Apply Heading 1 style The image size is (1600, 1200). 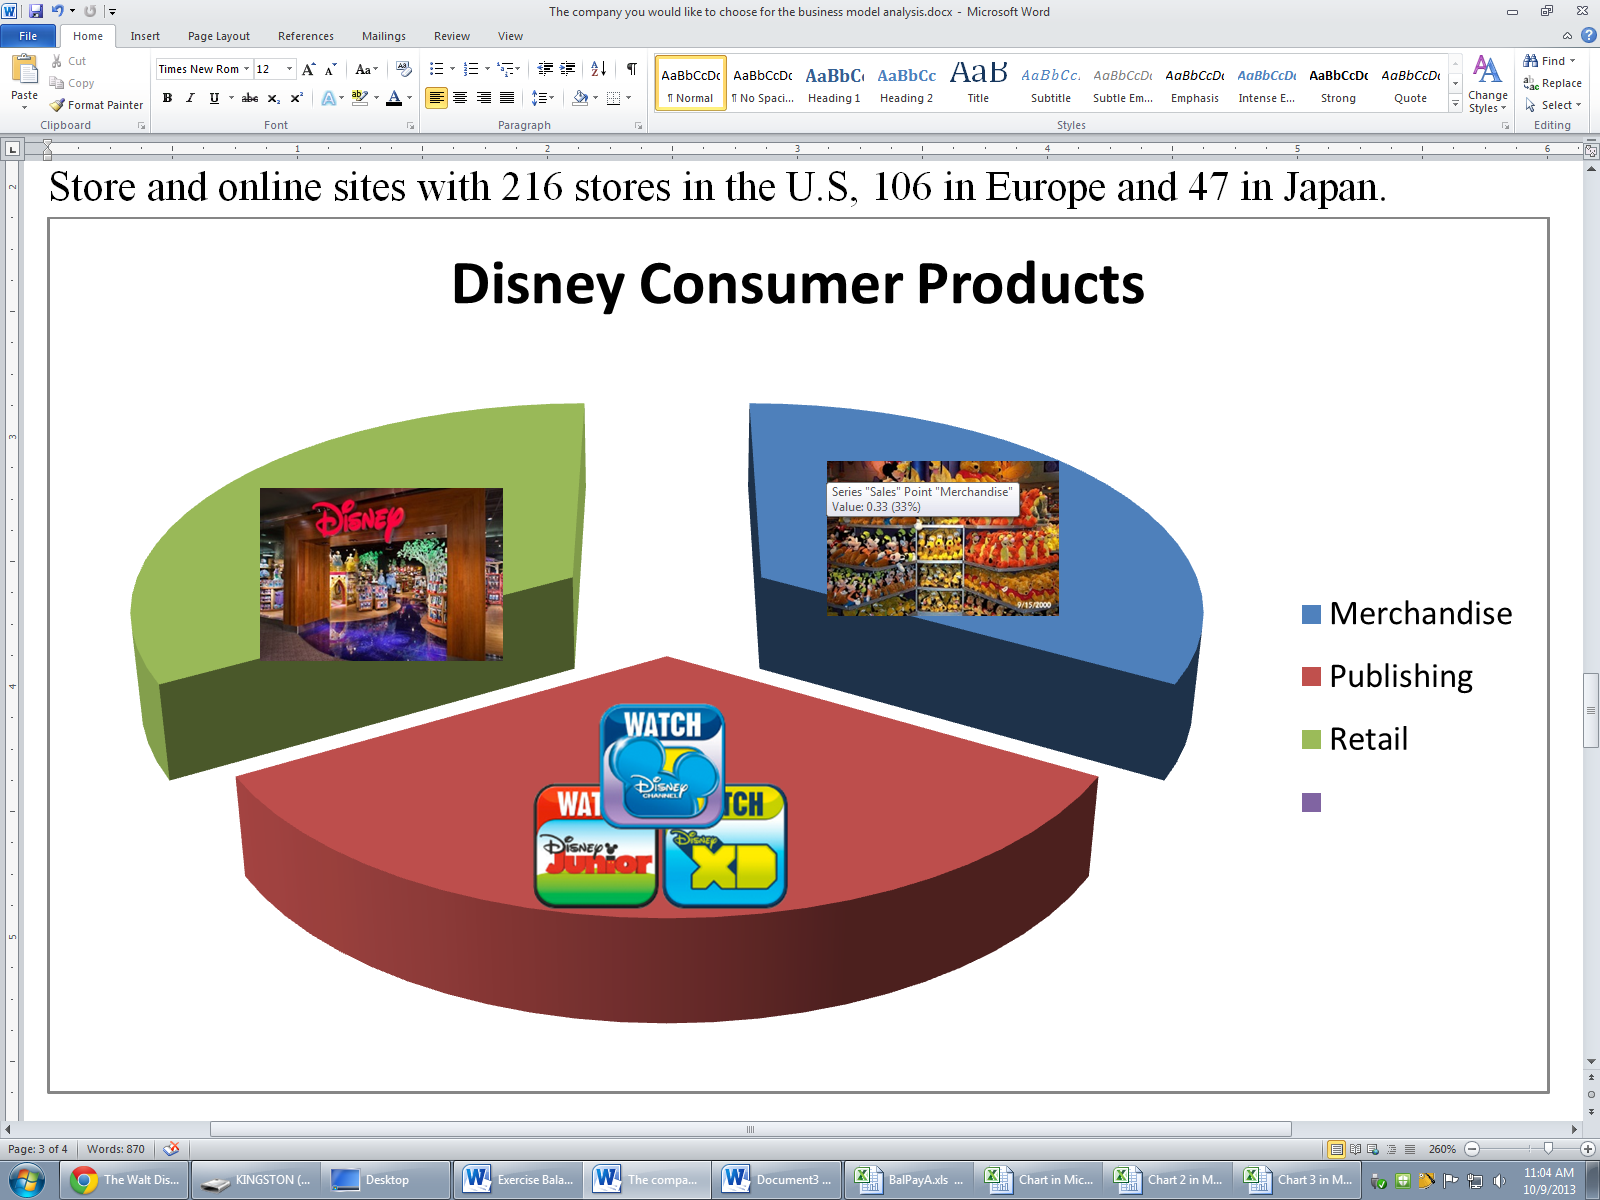(834, 84)
